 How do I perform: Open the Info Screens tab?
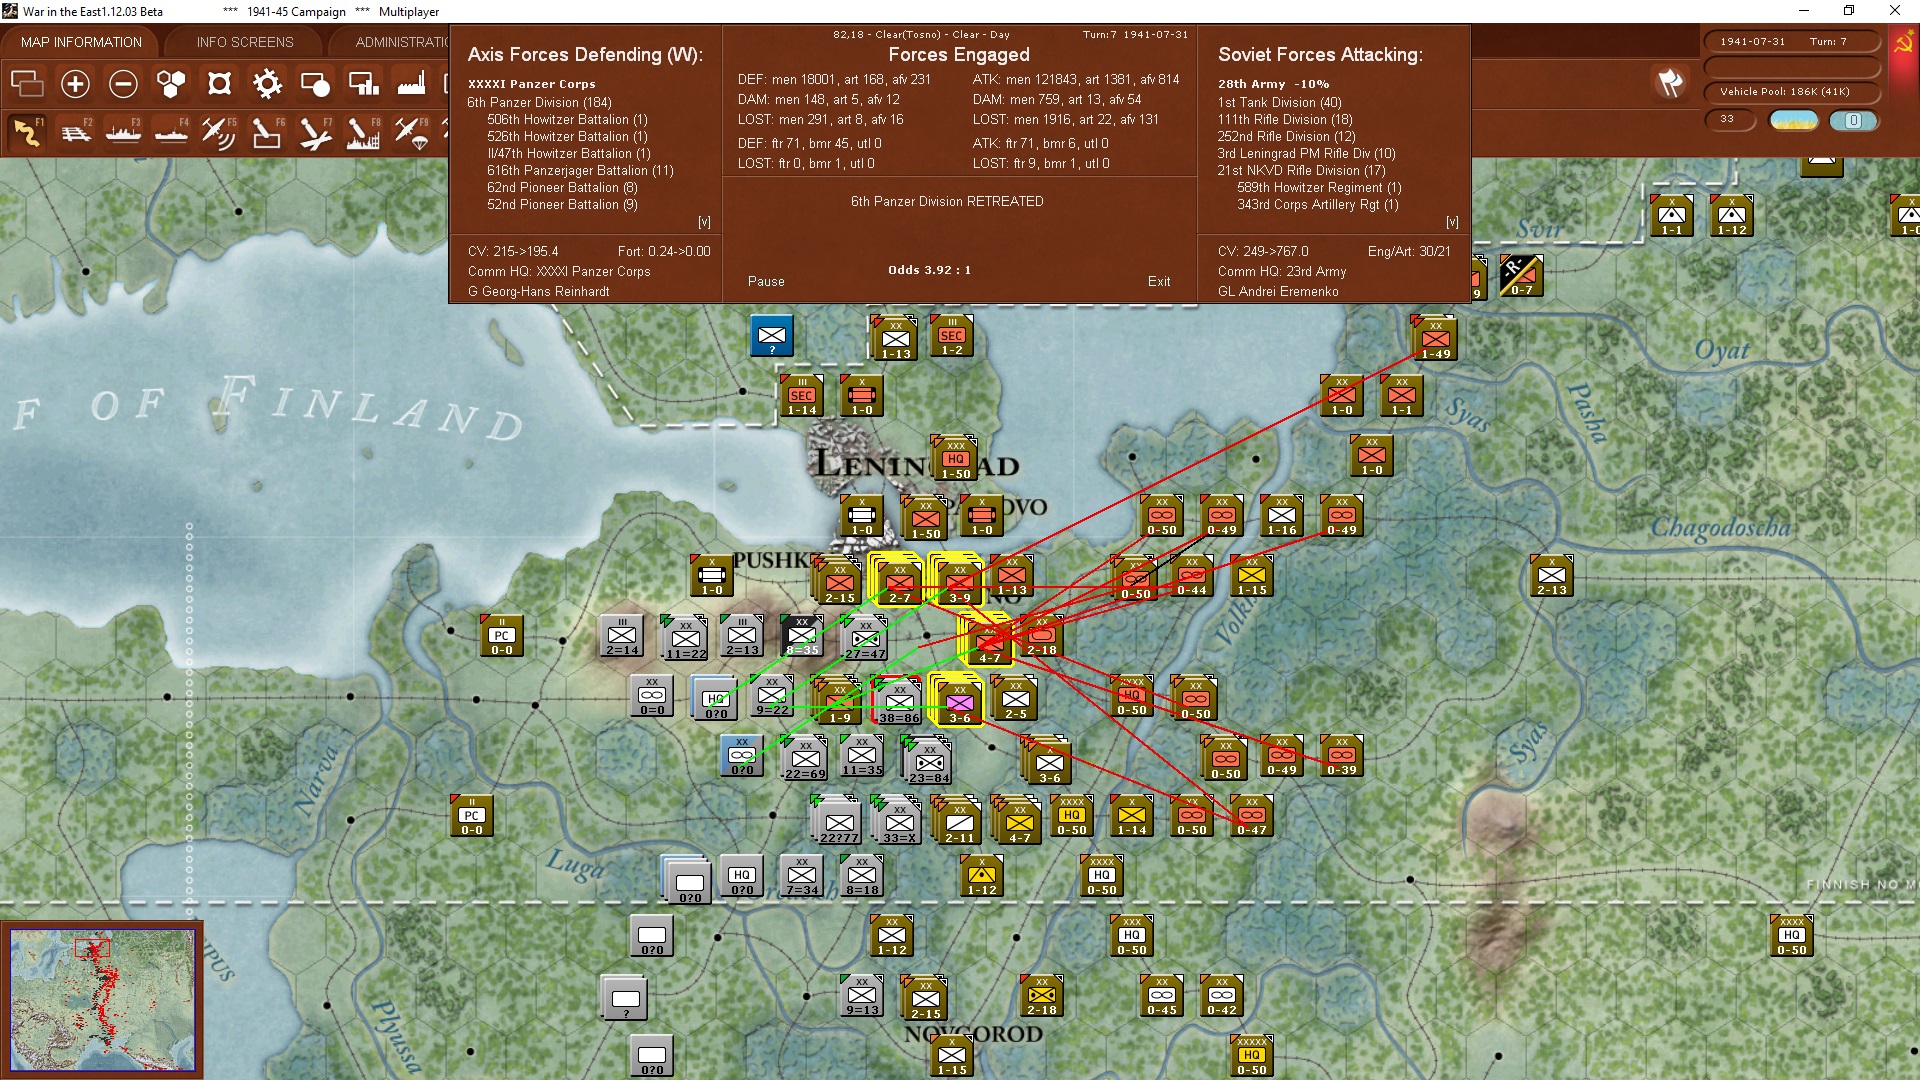coord(245,42)
